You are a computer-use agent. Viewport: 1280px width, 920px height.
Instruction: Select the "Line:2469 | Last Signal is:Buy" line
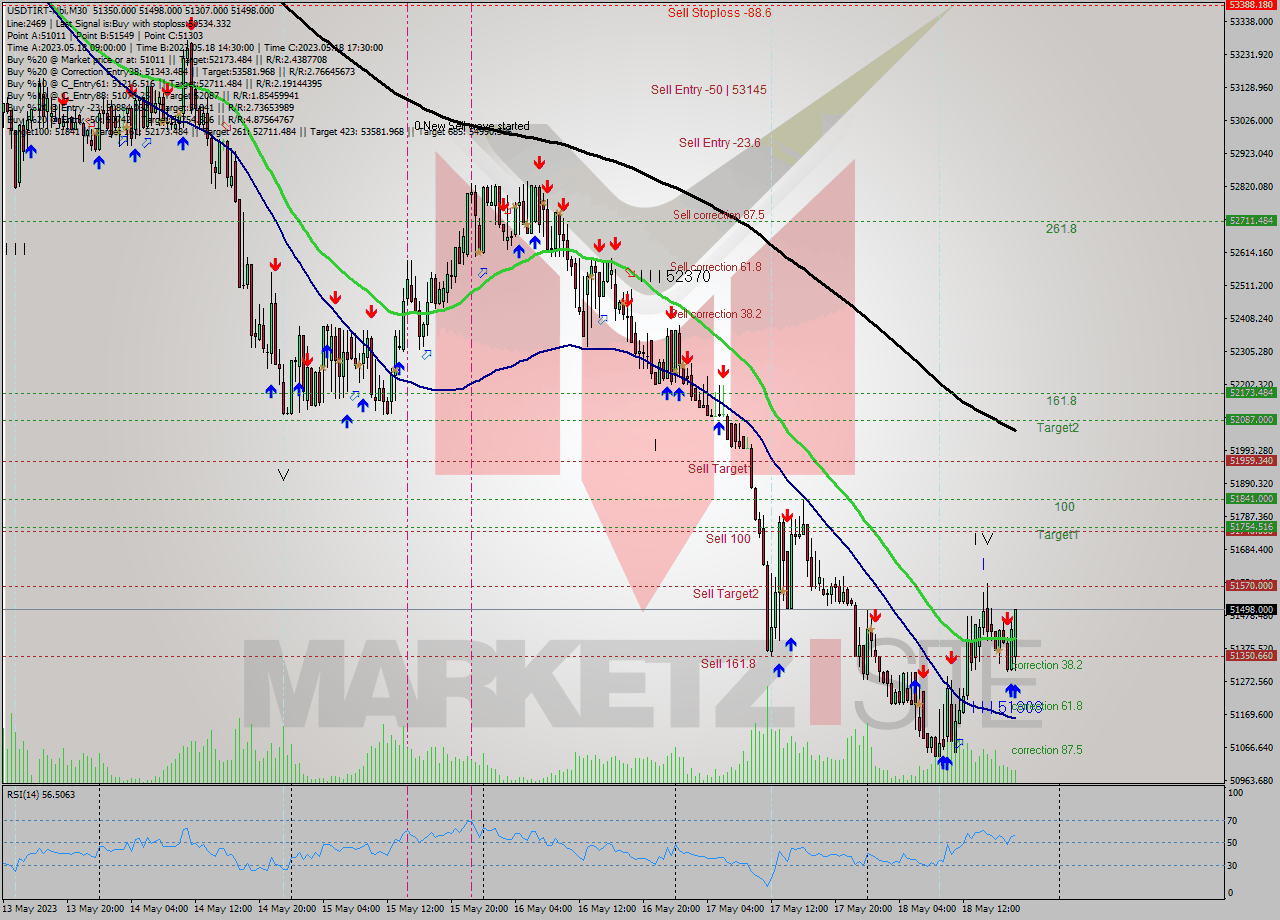[118, 23]
